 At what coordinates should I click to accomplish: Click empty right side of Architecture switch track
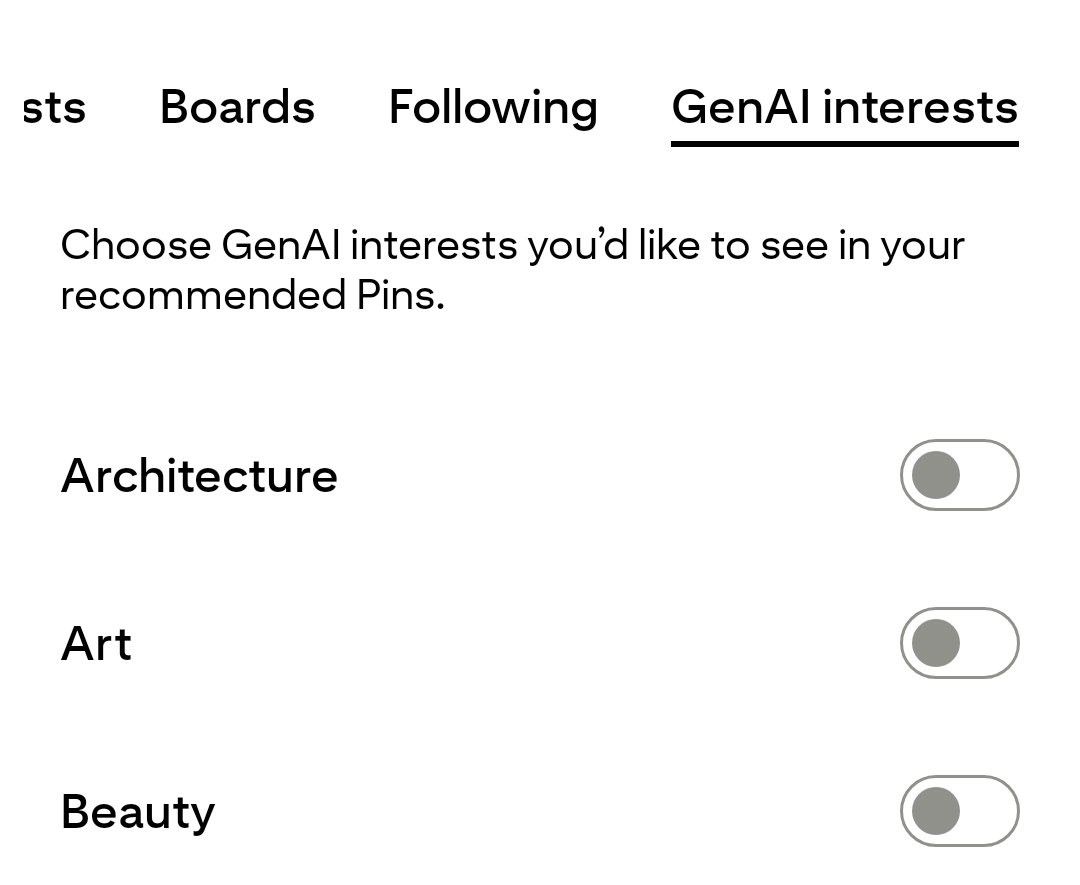992,475
